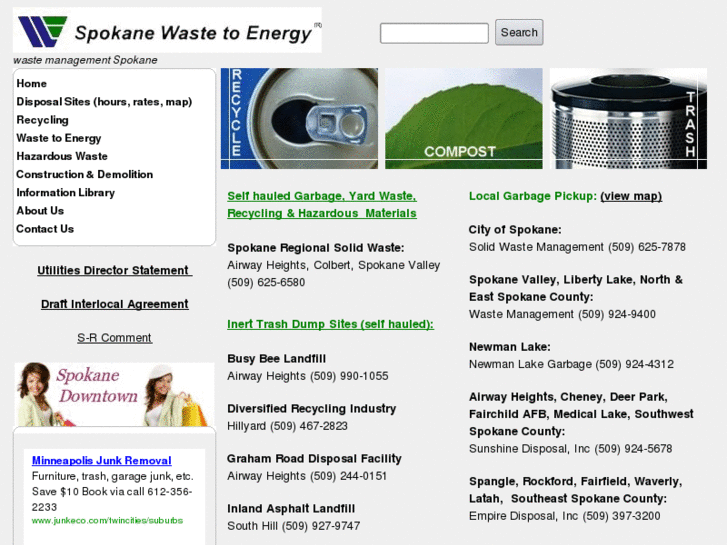Click the Trash bin banner image
Screen dimensions: 727x545
click(628, 118)
